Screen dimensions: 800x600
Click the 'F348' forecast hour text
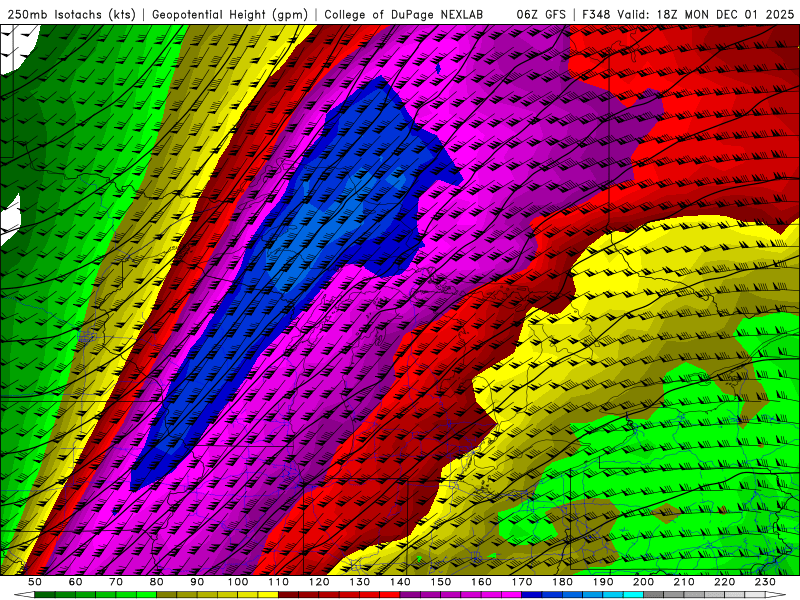point(596,15)
